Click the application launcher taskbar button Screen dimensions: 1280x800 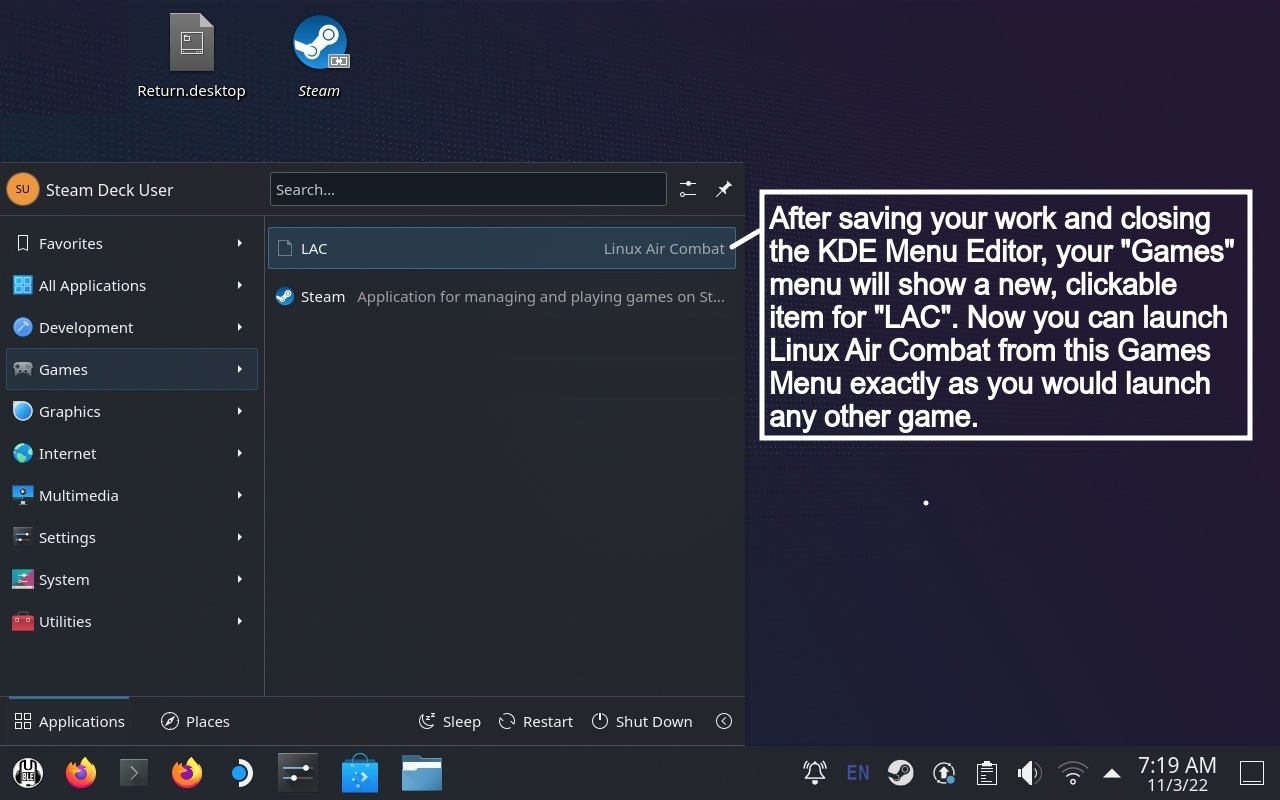tap(28, 773)
